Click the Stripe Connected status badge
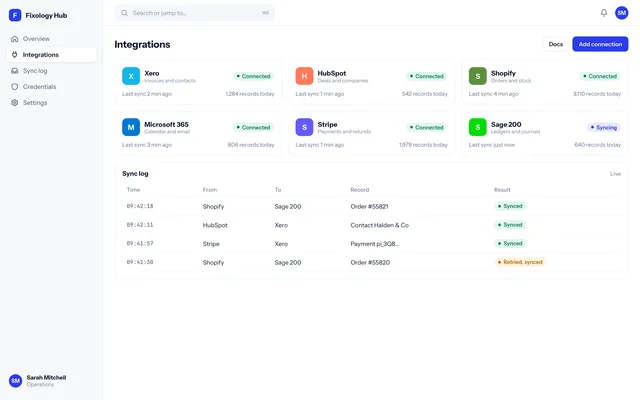The image size is (640, 400). click(427, 127)
